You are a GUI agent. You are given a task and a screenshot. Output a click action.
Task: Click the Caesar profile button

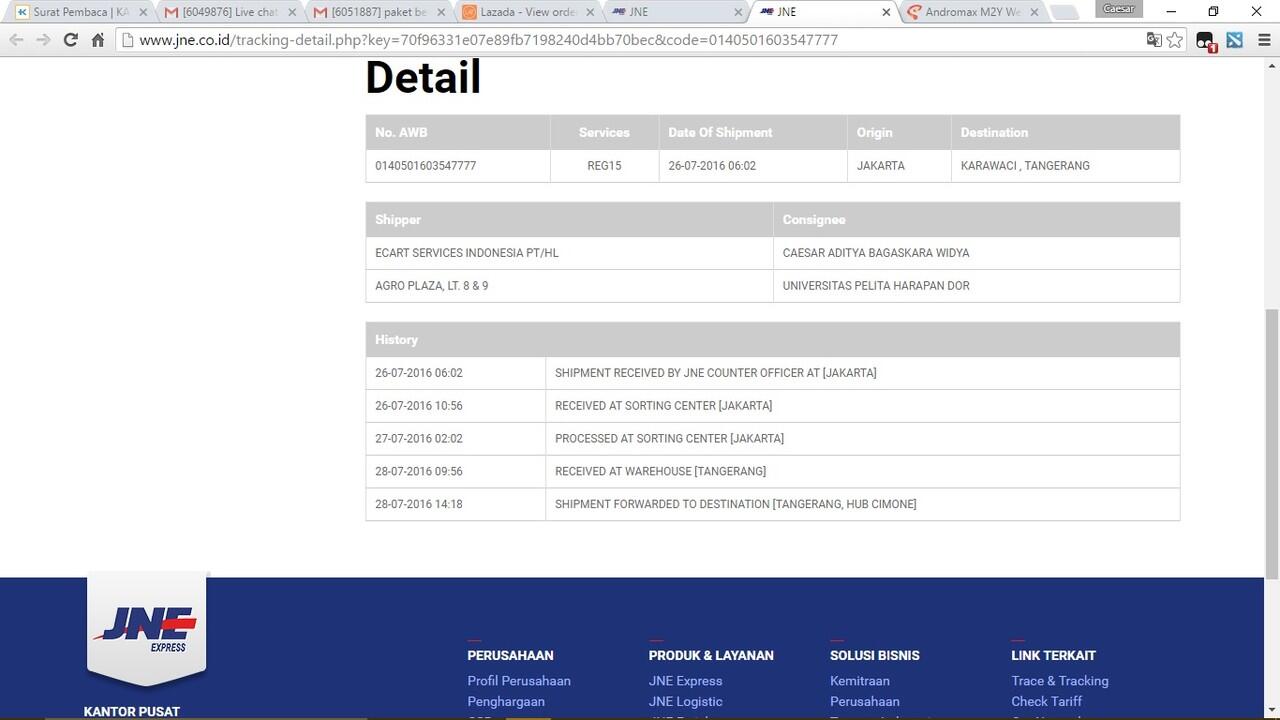tap(1119, 9)
